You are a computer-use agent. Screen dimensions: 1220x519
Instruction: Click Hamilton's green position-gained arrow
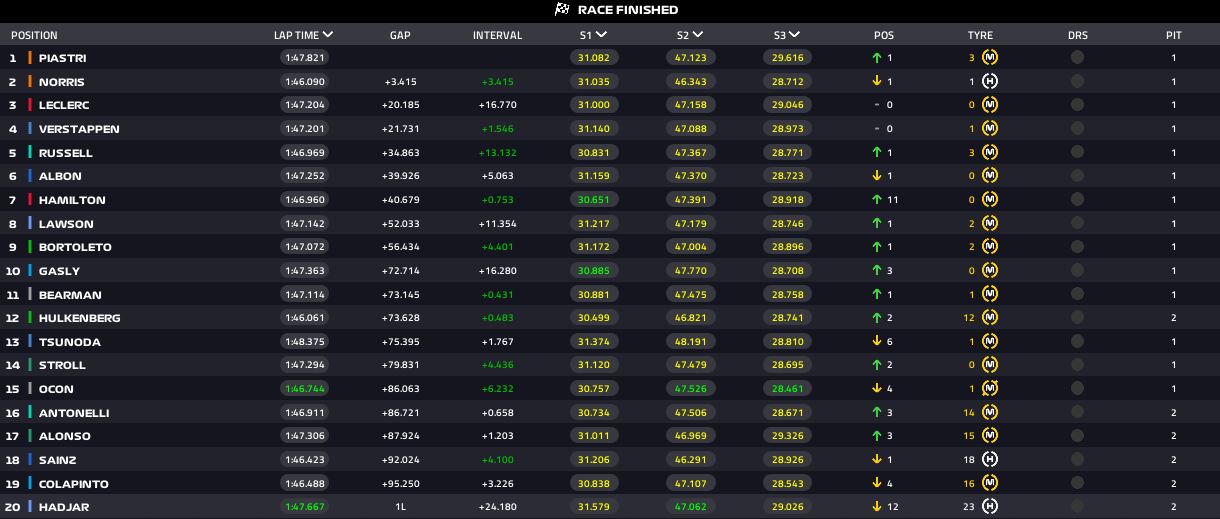877,200
